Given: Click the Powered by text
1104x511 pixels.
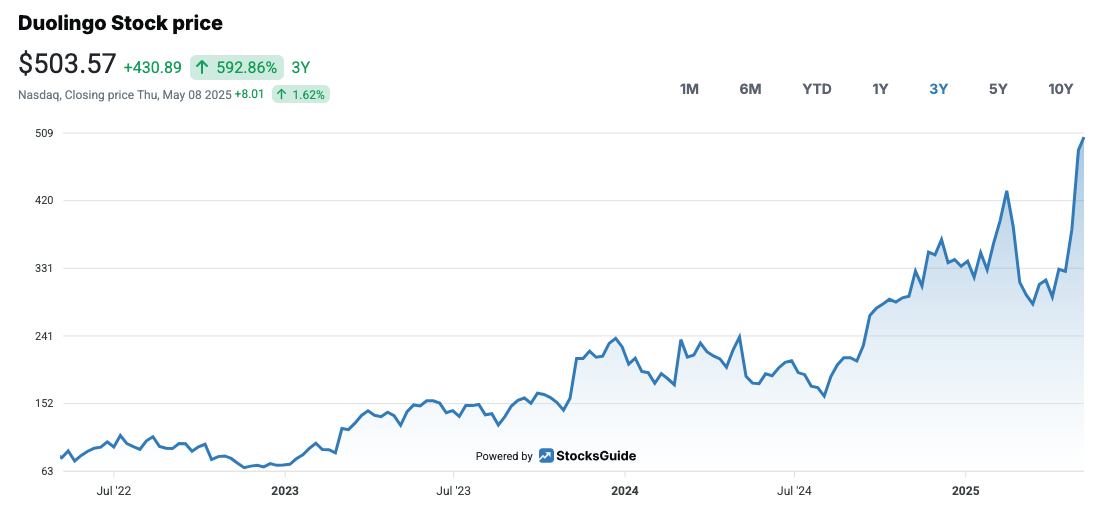Looking at the screenshot, I should tap(504, 456).
